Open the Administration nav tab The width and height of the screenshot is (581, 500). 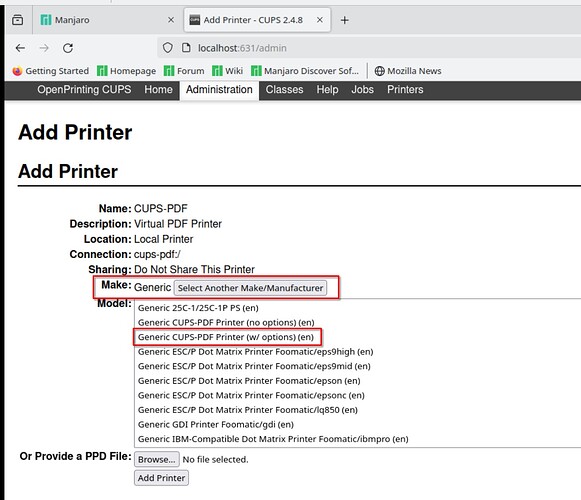[x=219, y=90]
